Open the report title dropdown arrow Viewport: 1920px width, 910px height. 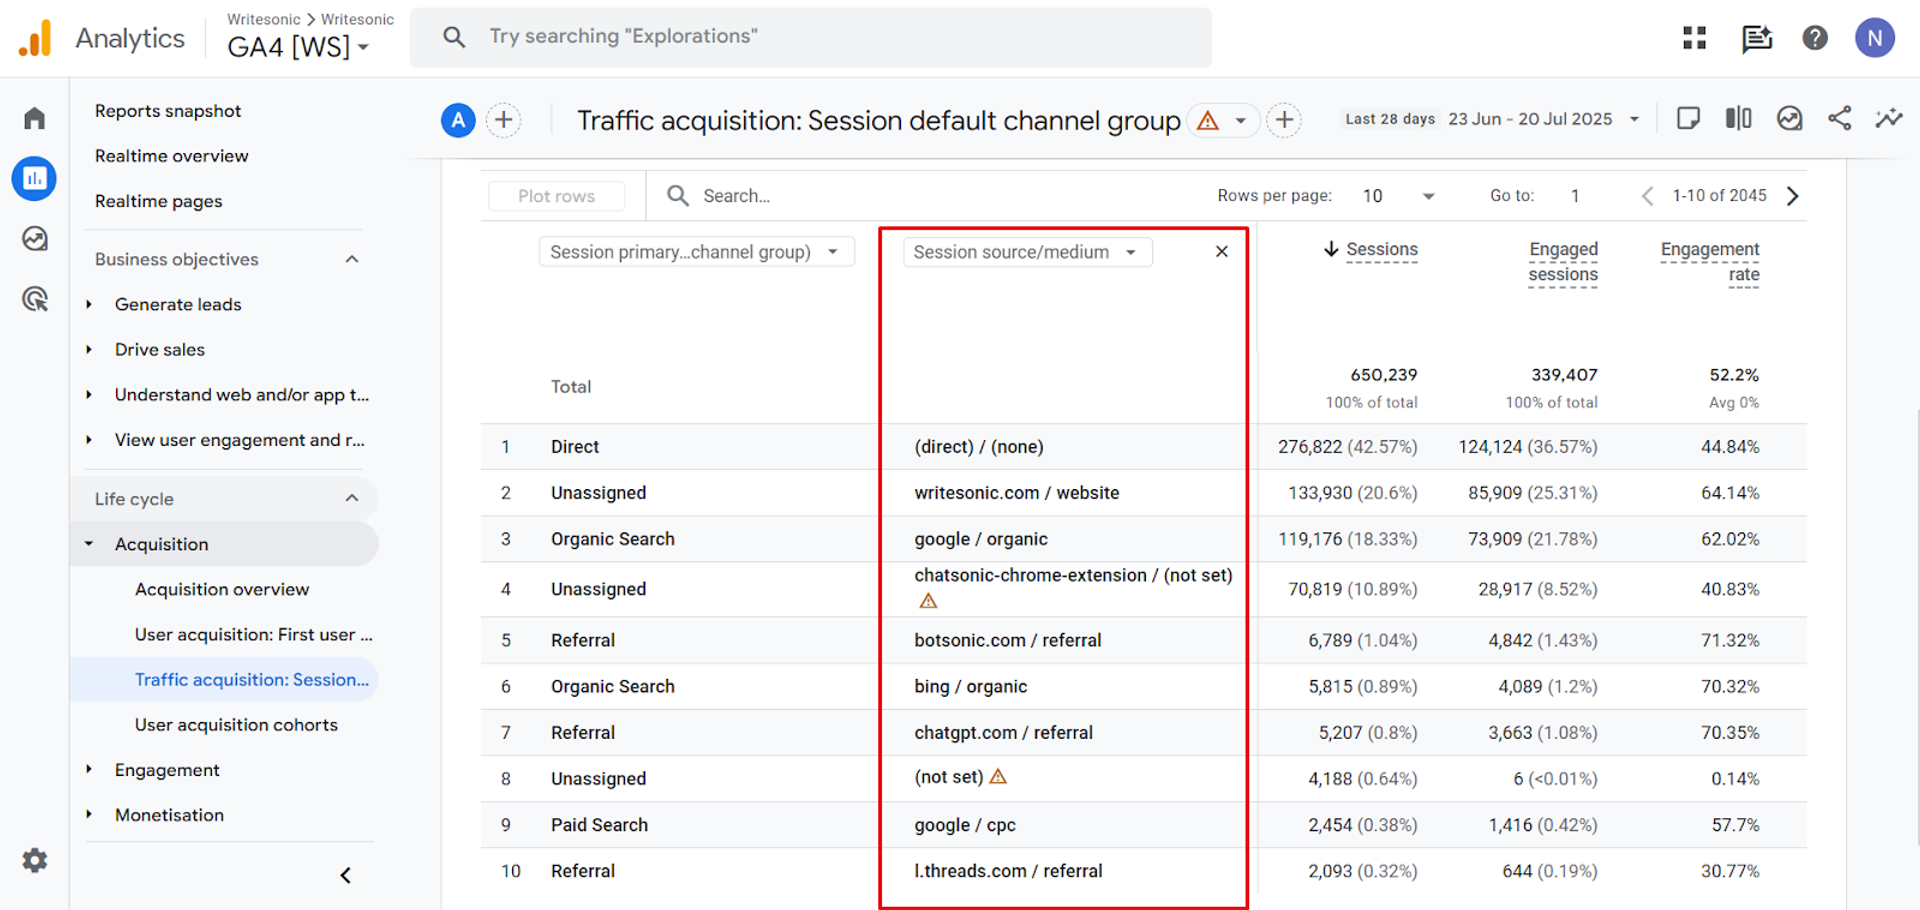pyautogui.click(x=1241, y=121)
